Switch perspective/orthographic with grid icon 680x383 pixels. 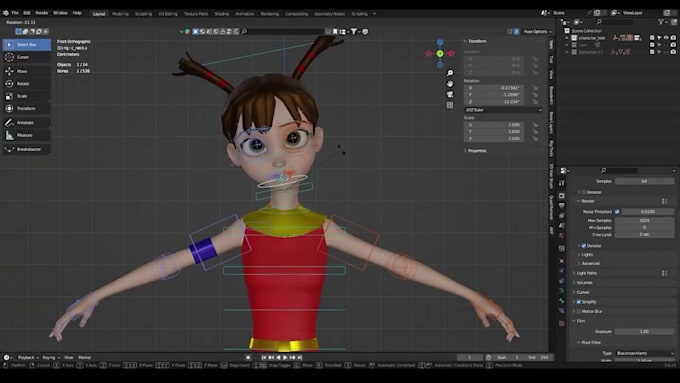click(450, 105)
